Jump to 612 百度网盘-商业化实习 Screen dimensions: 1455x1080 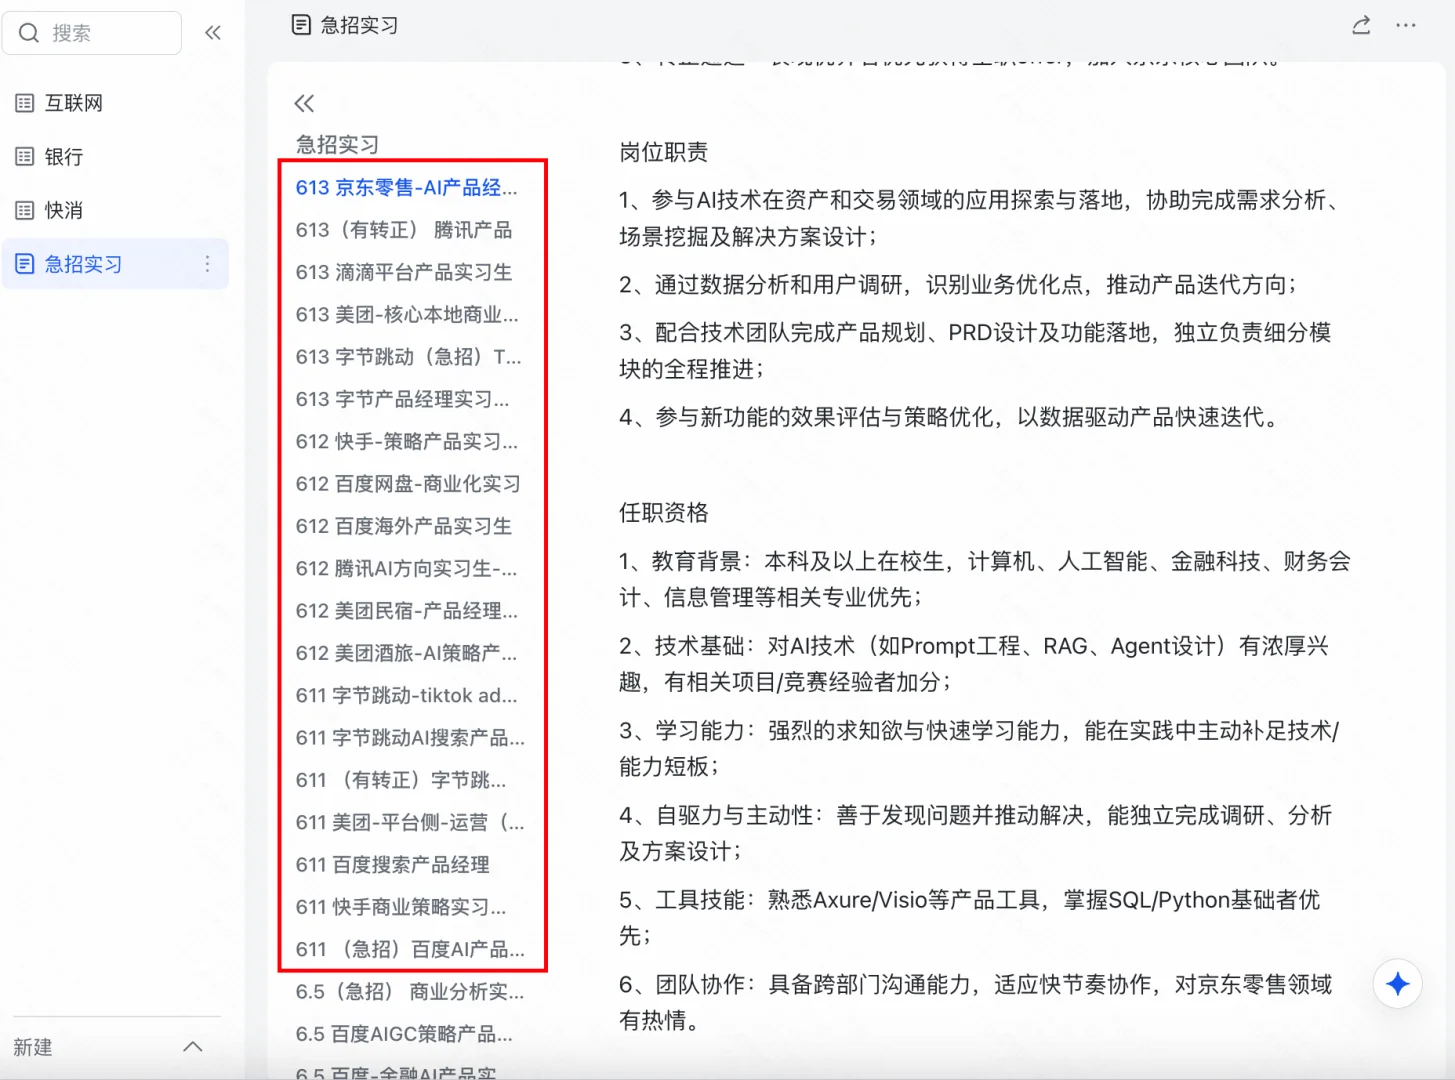[x=408, y=484]
